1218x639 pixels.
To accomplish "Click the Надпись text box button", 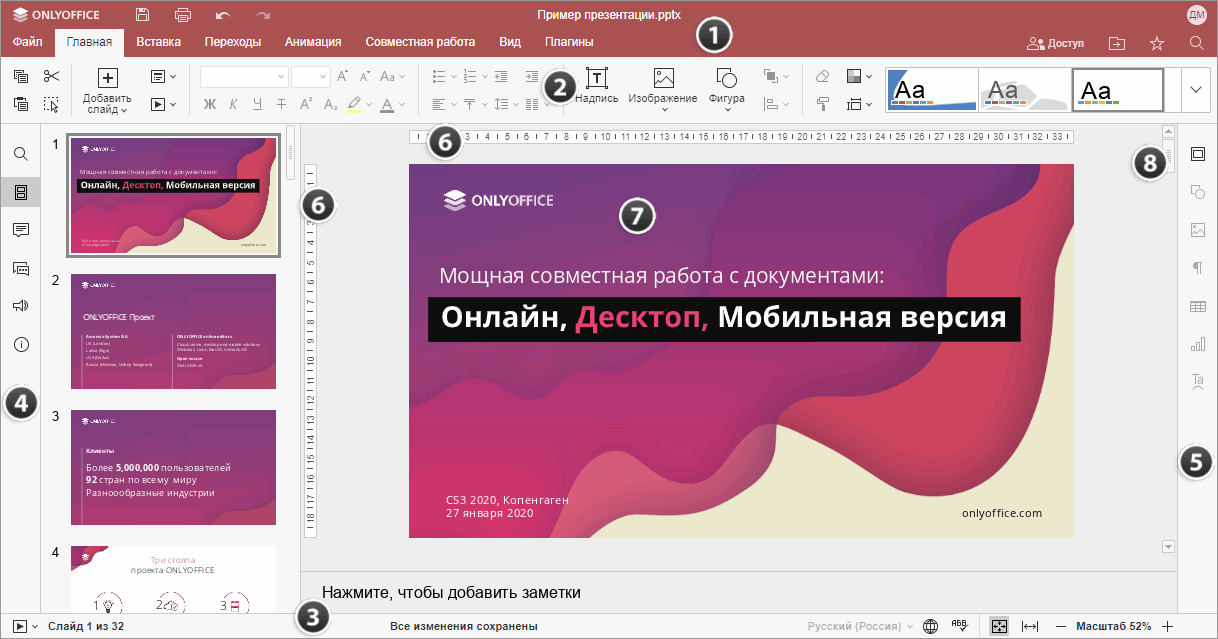I will pos(597,87).
